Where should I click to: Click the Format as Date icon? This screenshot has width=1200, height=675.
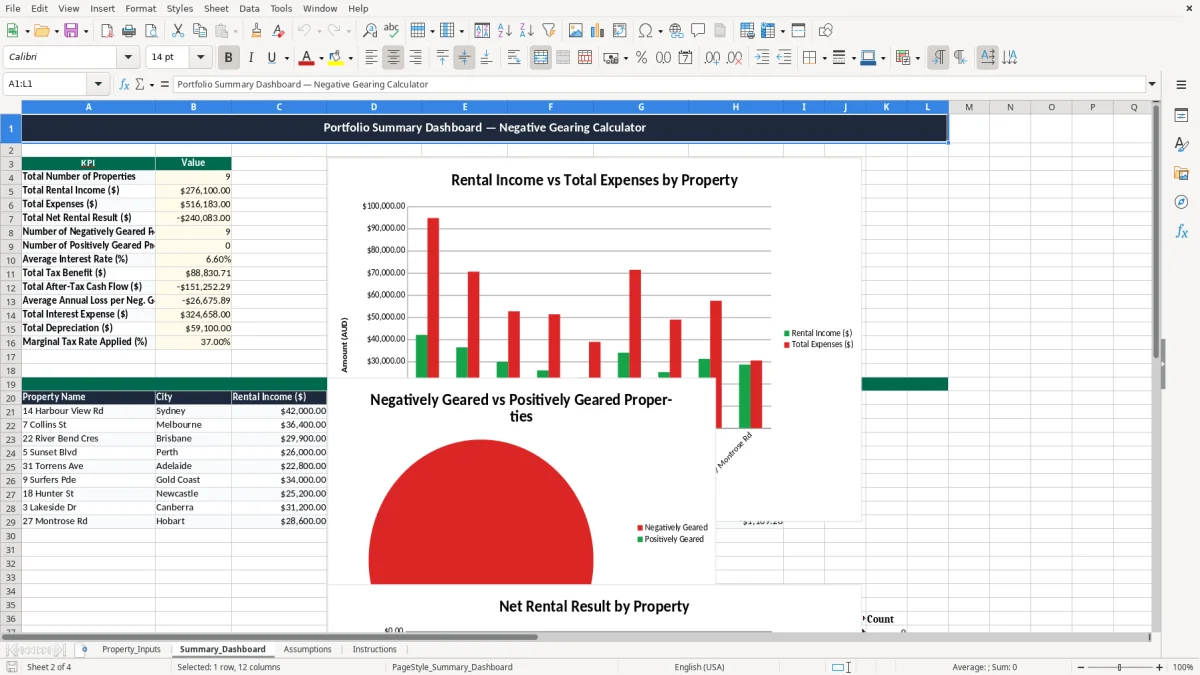[x=686, y=58]
